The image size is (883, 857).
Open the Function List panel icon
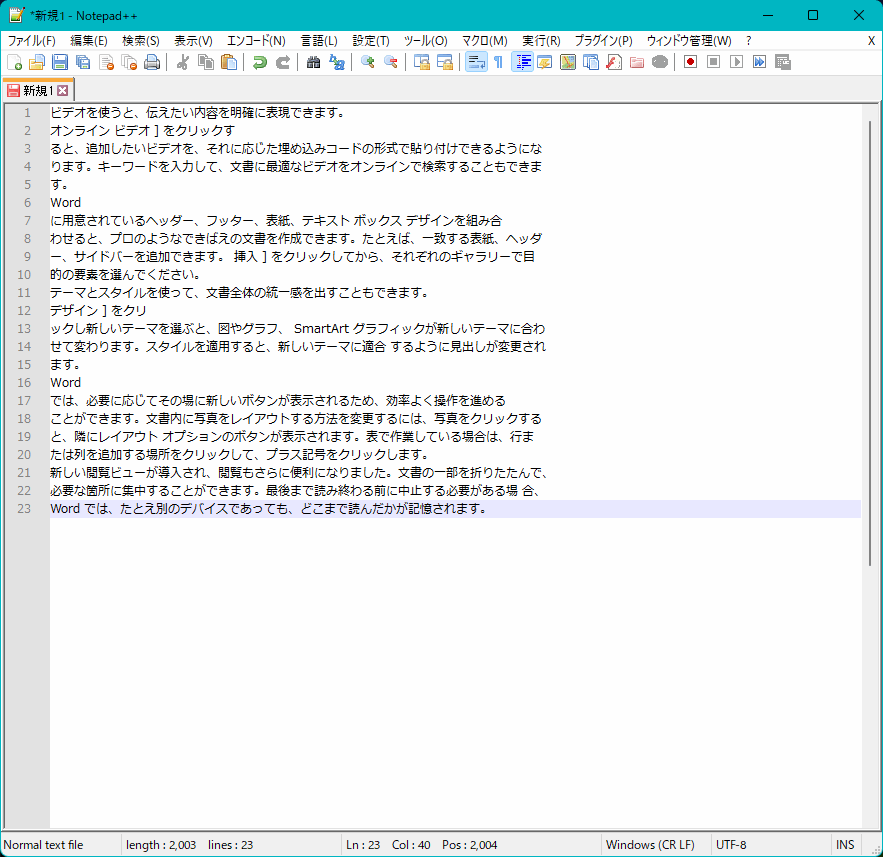tap(614, 62)
